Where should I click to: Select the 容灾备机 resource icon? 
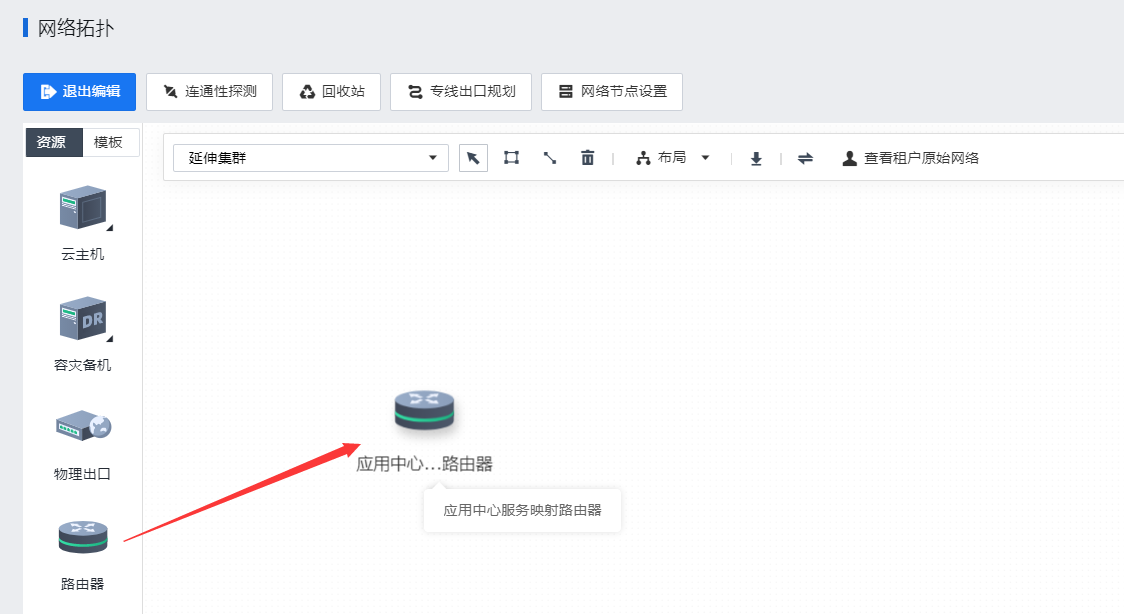(x=82, y=319)
